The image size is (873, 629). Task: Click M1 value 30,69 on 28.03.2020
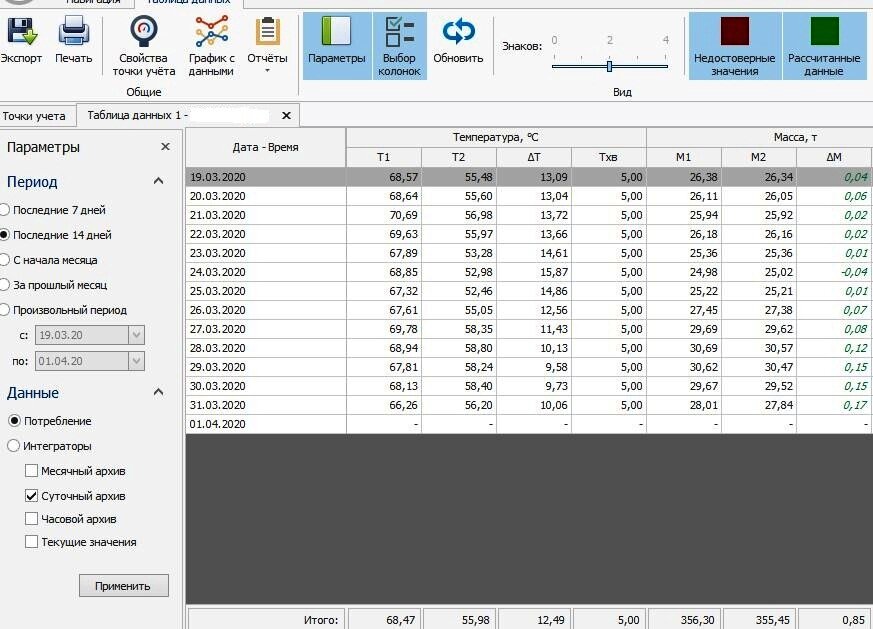click(684, 348)
